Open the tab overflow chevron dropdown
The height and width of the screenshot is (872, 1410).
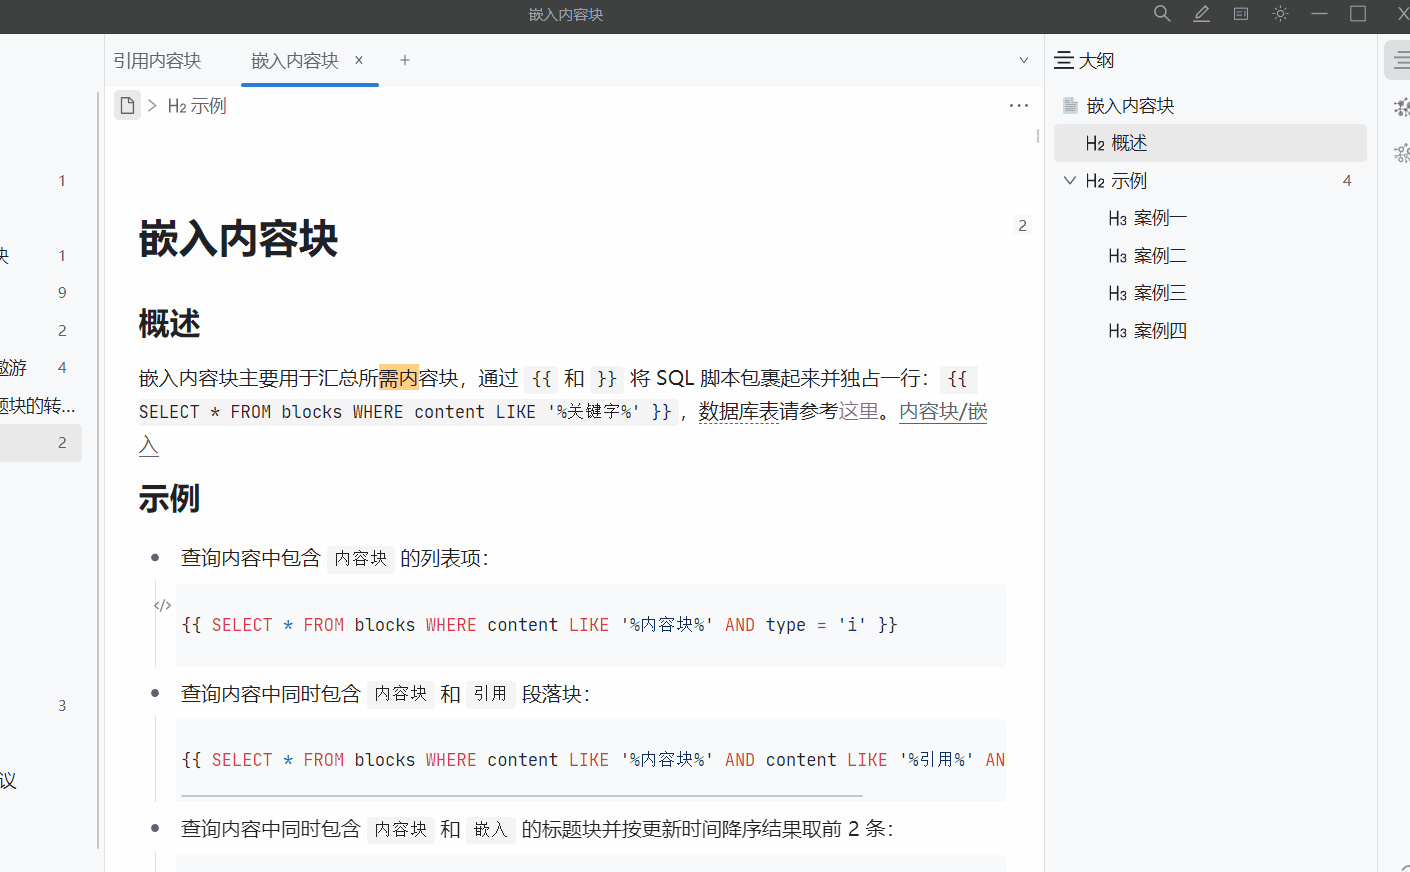1023,60
